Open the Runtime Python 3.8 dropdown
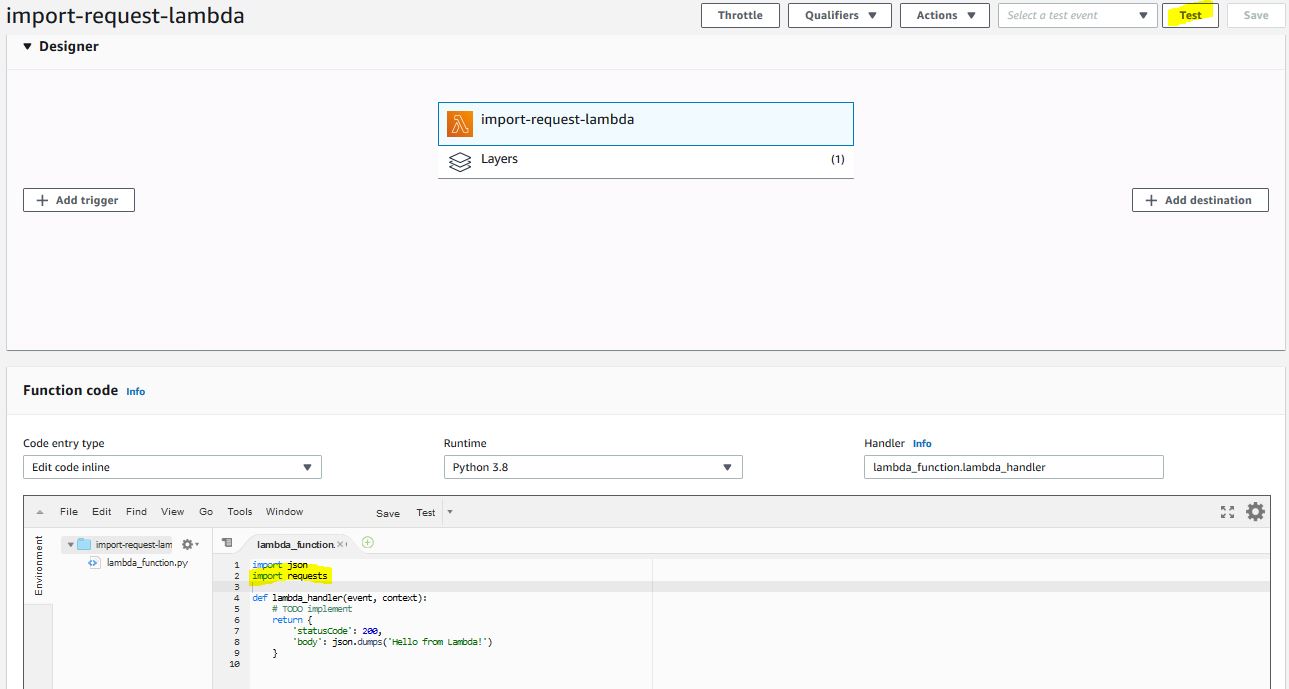The image size is (1289, 689). click(592, 467)
